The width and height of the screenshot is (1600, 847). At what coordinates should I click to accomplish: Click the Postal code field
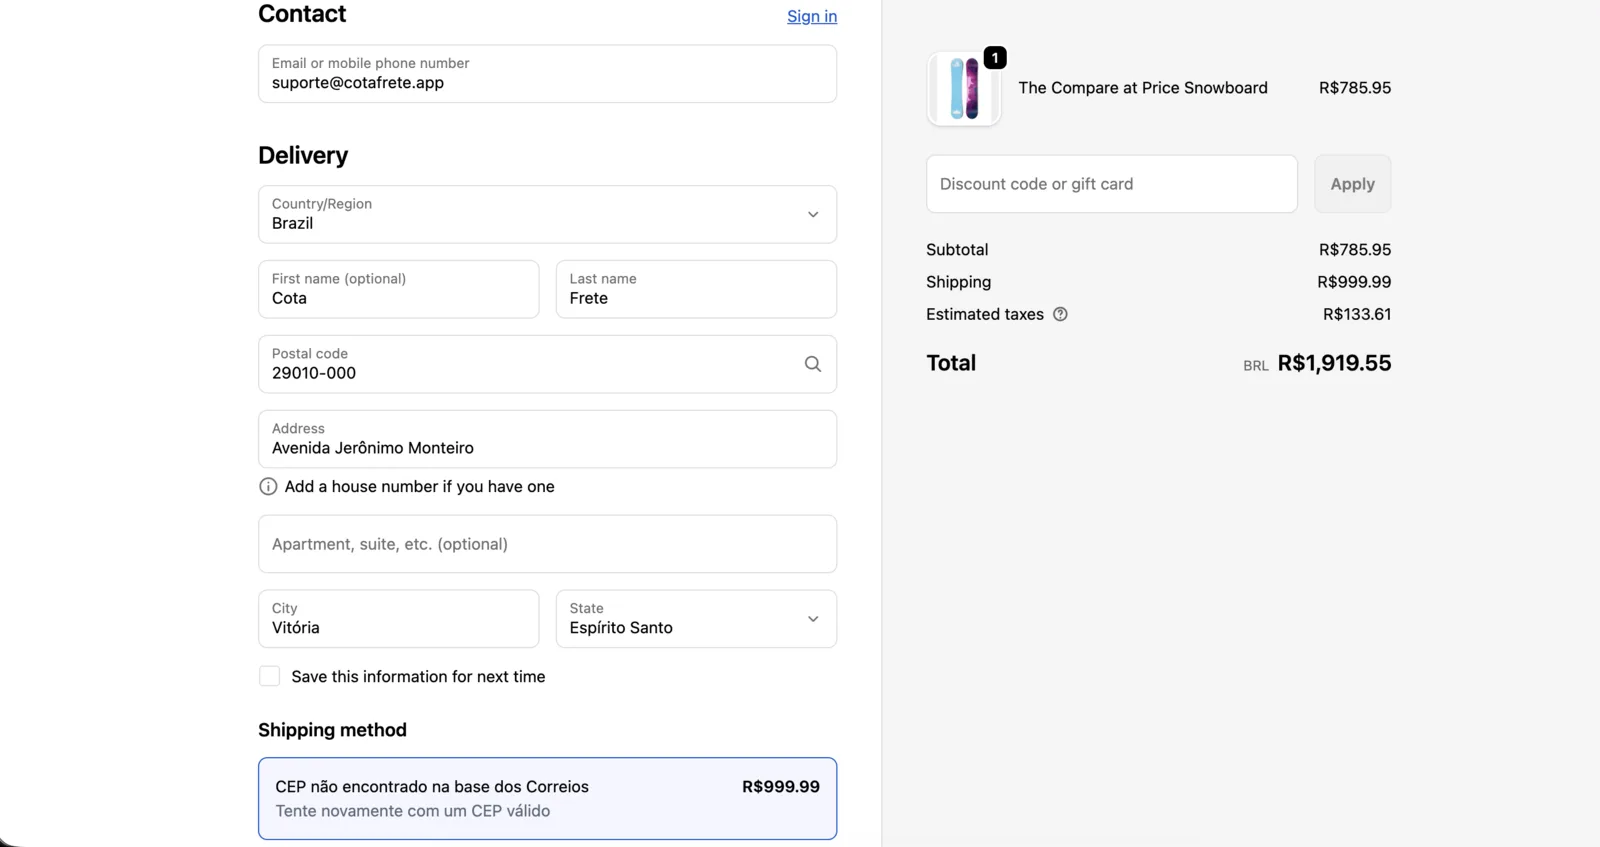547,364
